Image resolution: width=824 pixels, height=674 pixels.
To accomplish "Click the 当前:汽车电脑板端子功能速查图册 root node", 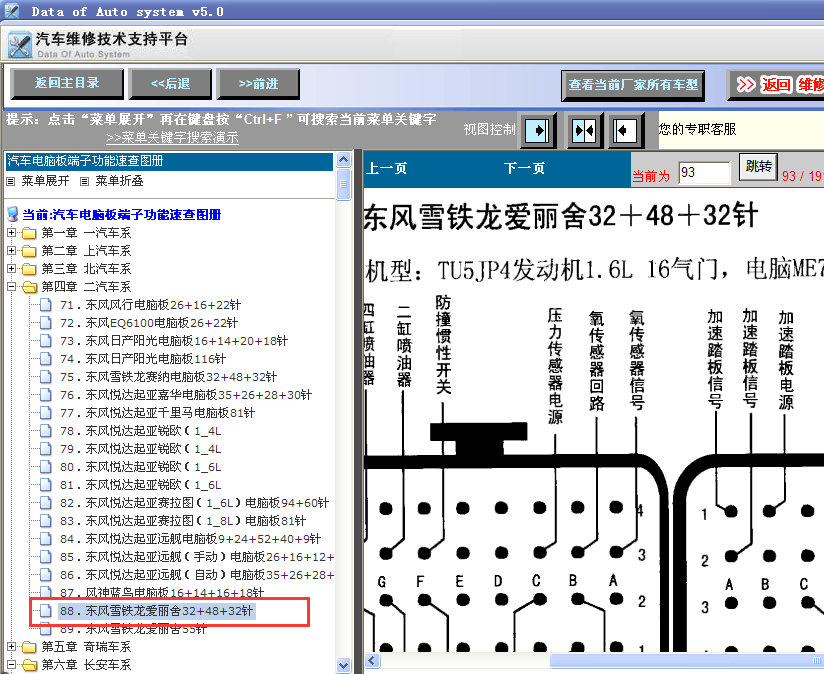I will point(121,214).
